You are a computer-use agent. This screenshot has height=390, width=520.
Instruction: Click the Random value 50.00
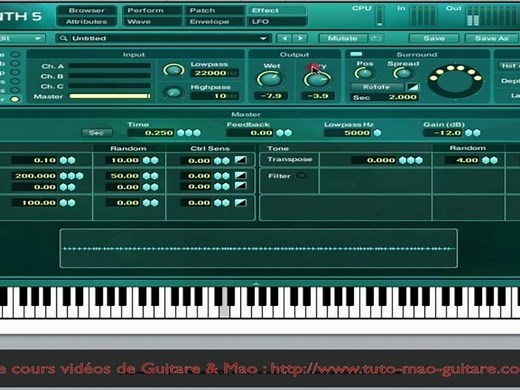pyautogui.click(x=123, y=176)
